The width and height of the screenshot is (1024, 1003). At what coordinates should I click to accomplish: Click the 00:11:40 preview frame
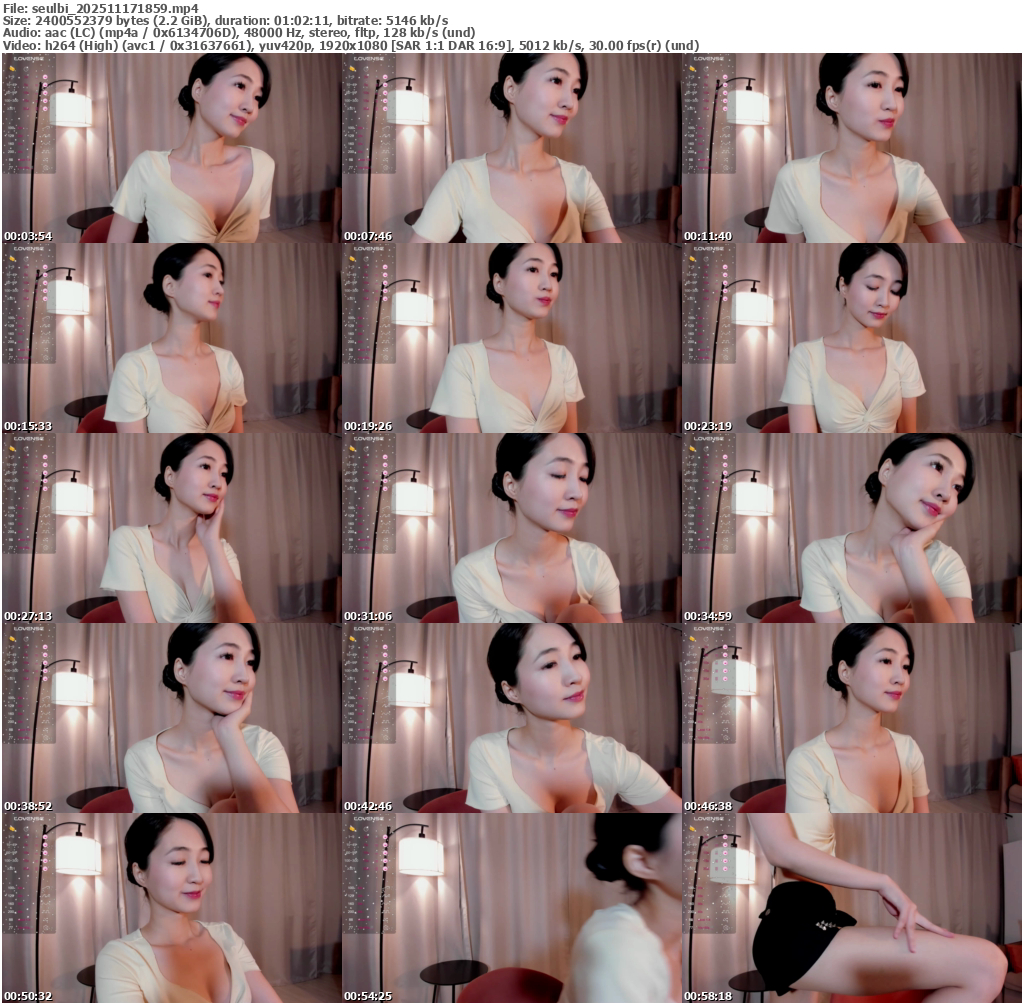pos(851,148)
